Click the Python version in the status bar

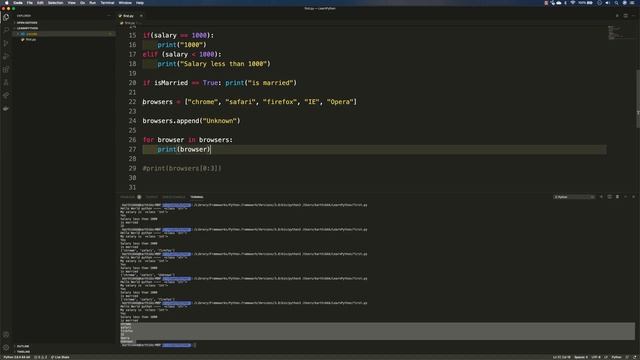coord(17,357)
